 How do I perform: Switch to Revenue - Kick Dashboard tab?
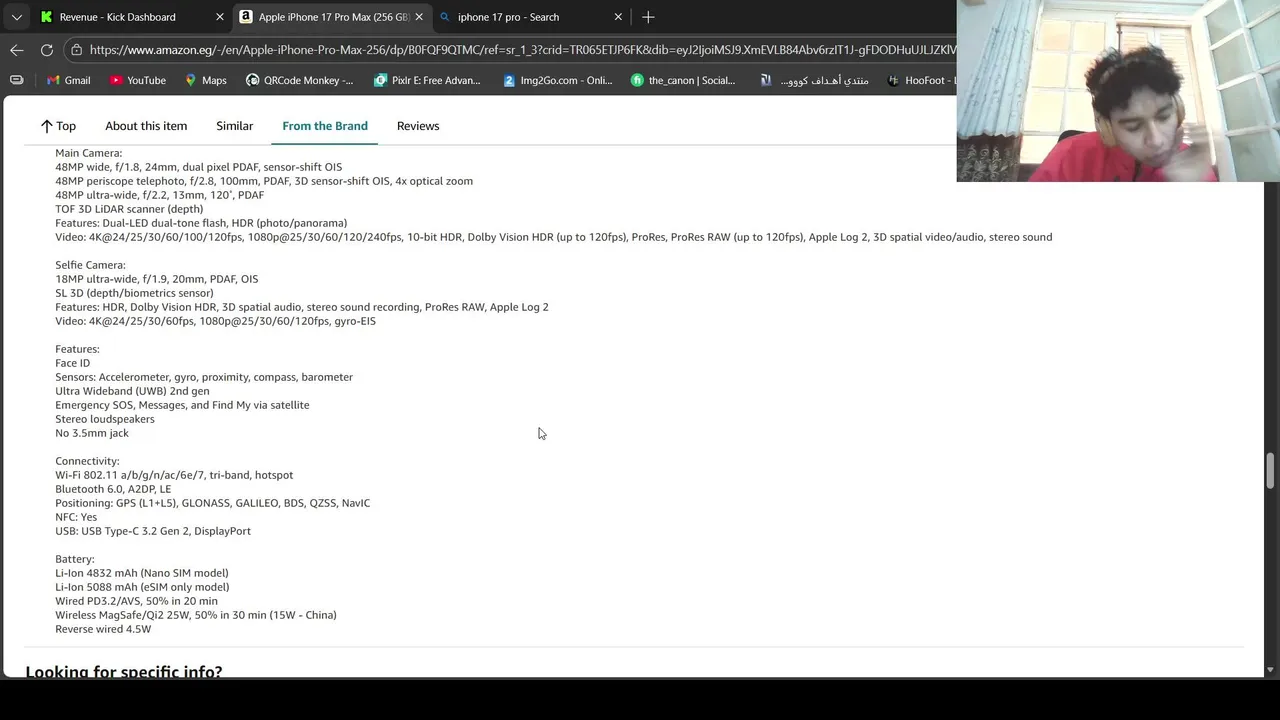coord(130,17)
